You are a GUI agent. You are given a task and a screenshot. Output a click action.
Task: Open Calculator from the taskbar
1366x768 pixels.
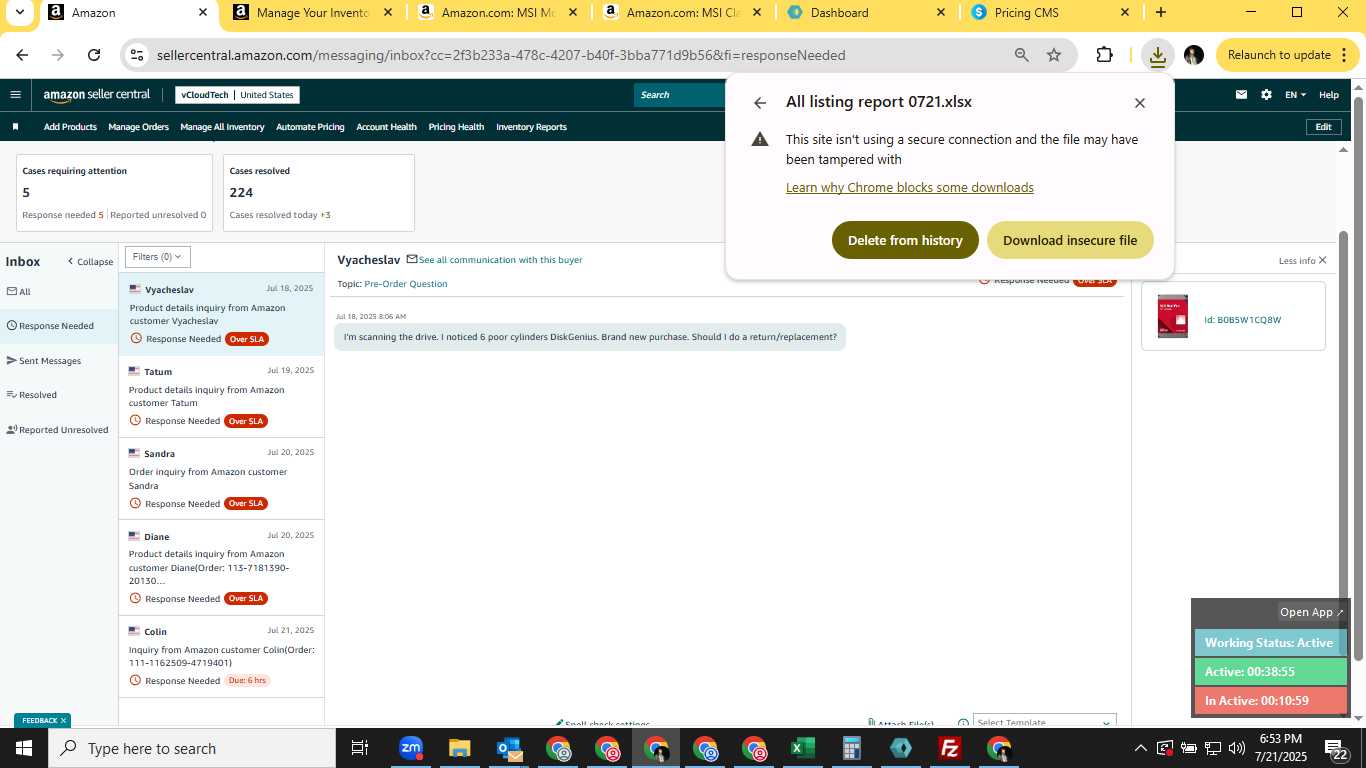[851, 748]
